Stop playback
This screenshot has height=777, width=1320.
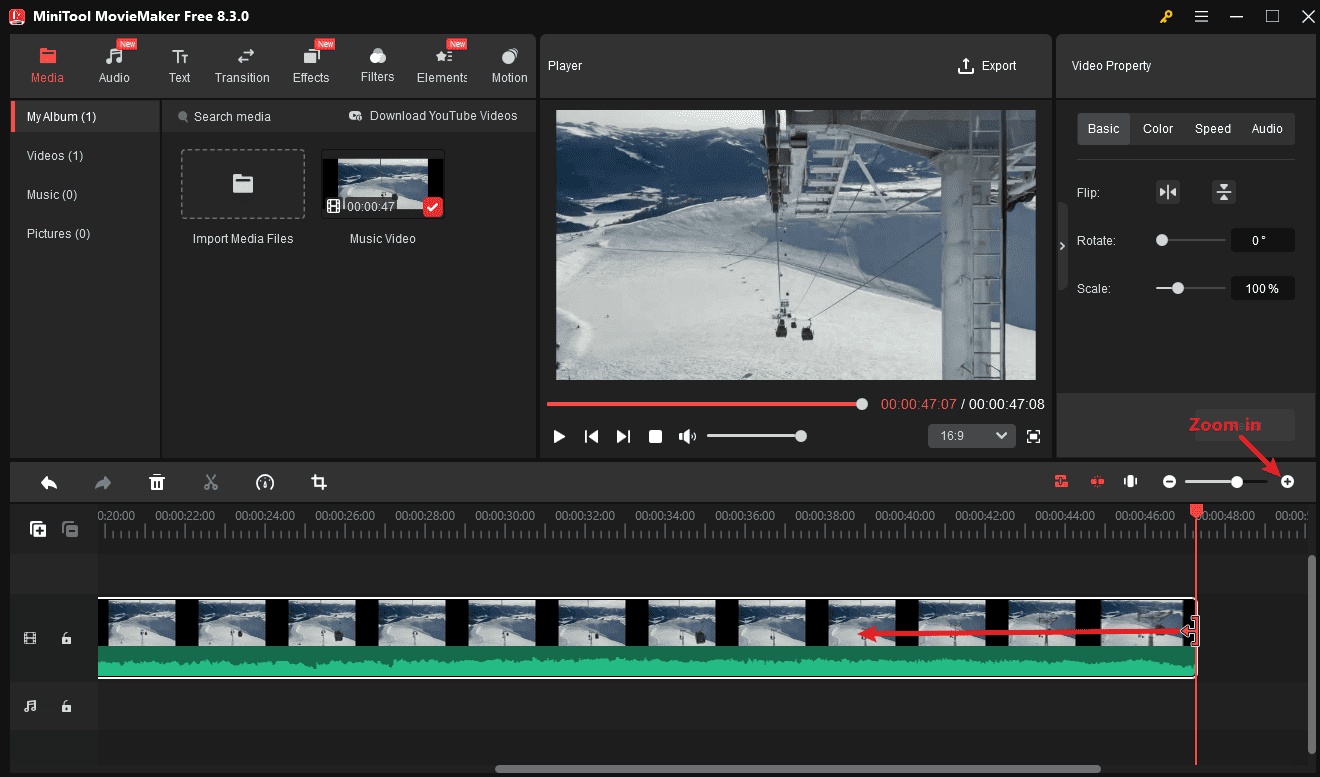(x=655, y=437)
